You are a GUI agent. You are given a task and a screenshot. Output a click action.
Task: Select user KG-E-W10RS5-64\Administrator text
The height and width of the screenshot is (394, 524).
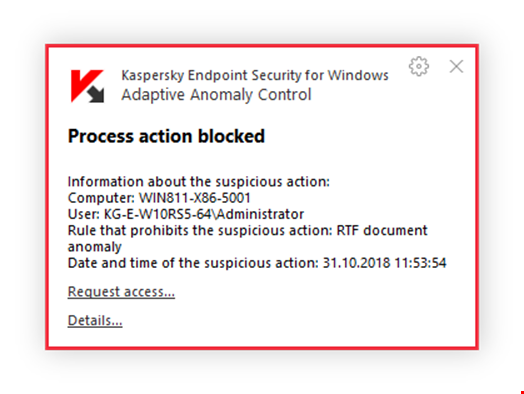[x=204, y=214]
